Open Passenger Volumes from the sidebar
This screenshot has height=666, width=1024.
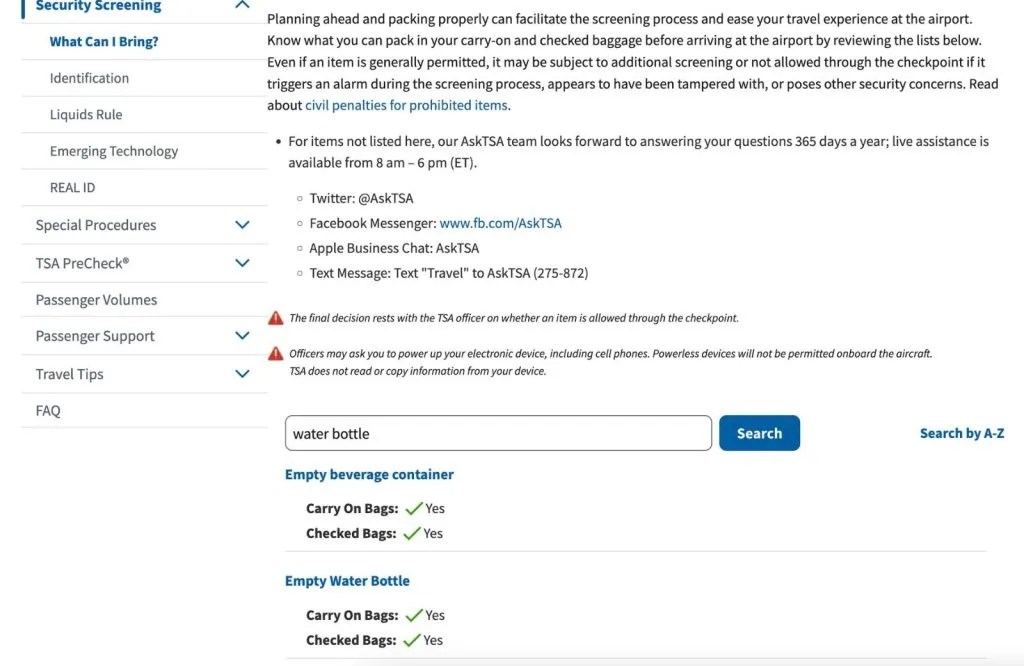[x=96, y=300]
